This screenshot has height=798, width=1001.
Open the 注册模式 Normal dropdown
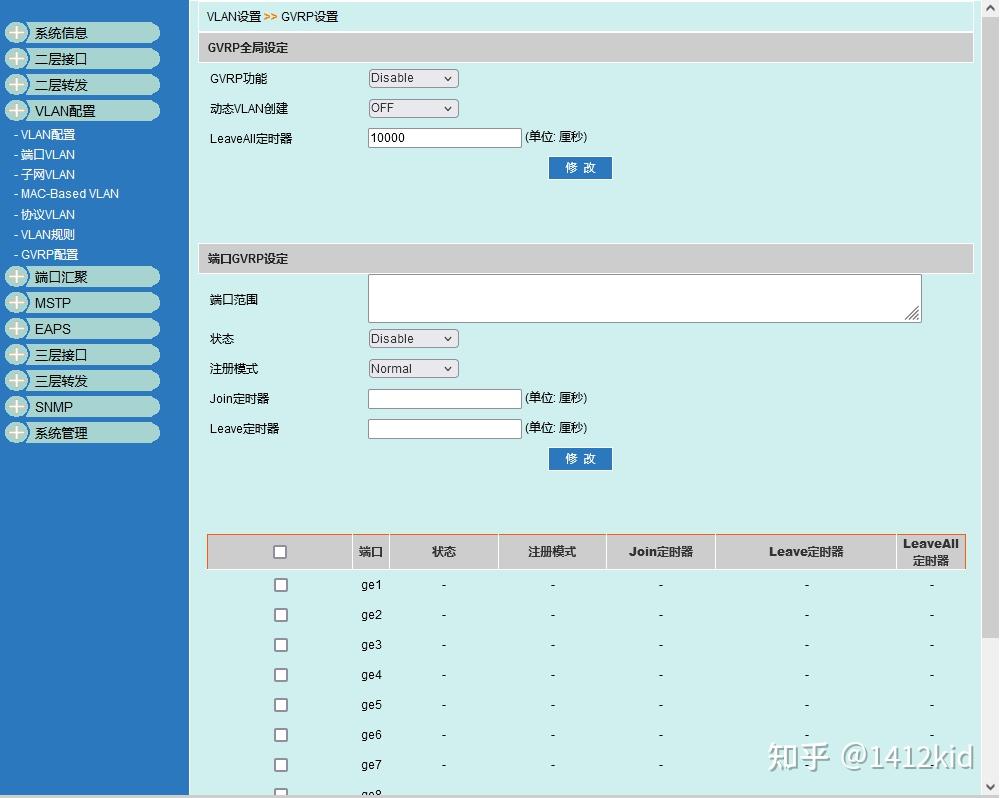[413, 368]
